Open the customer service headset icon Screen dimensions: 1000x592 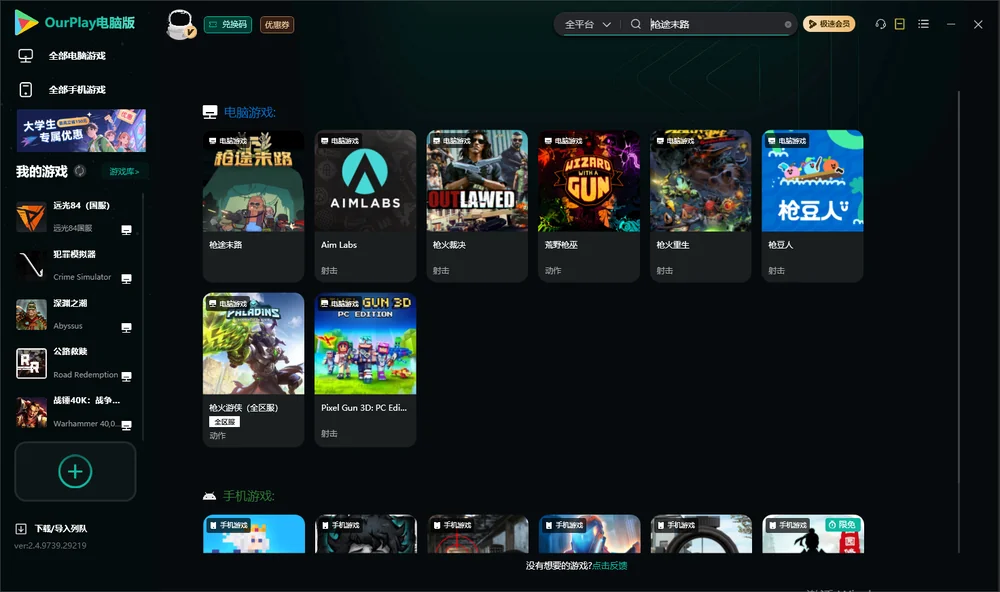click(881, 24)
